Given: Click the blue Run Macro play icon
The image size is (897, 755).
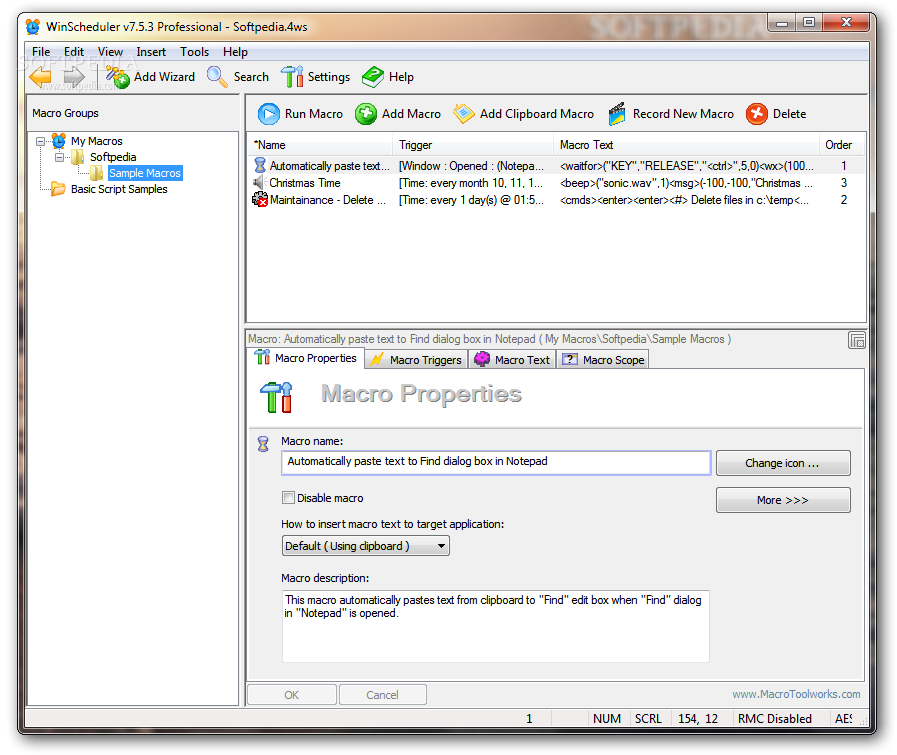Looking at the screenshot, I should point(268,114).
